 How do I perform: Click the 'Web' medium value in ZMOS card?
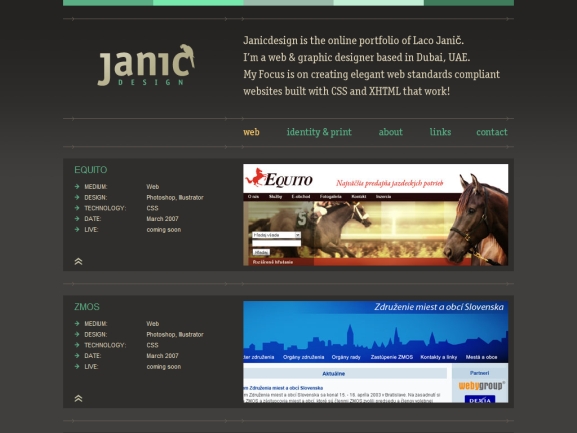[153, 324]
